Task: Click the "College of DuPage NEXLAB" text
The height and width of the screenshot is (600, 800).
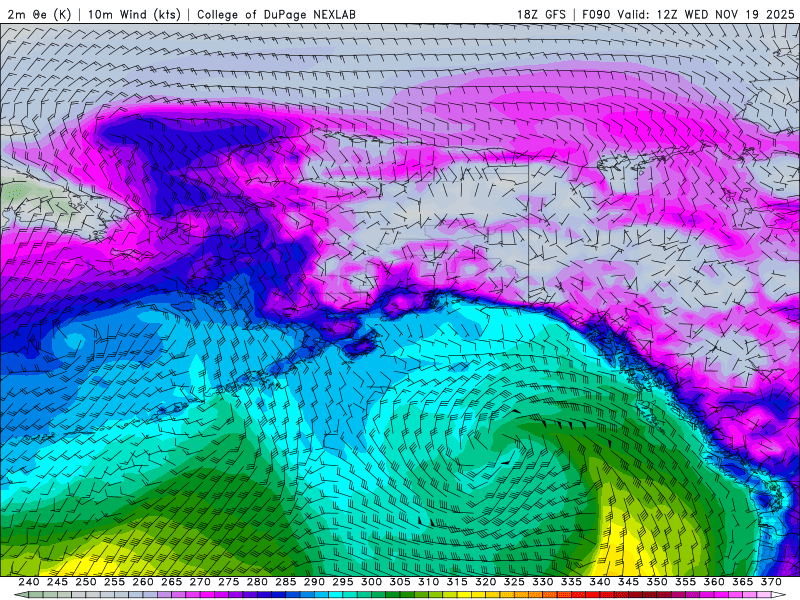Action: click(x=276, y=14)
